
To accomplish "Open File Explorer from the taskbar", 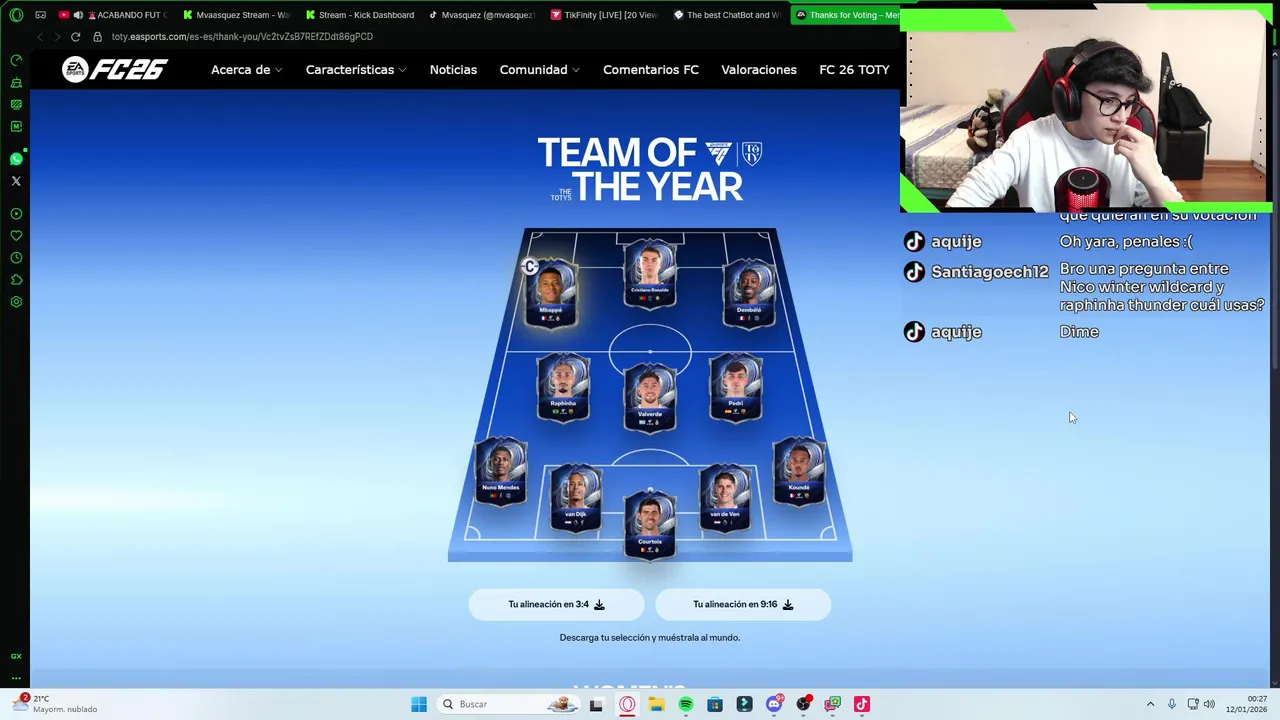I will (656, 704).
